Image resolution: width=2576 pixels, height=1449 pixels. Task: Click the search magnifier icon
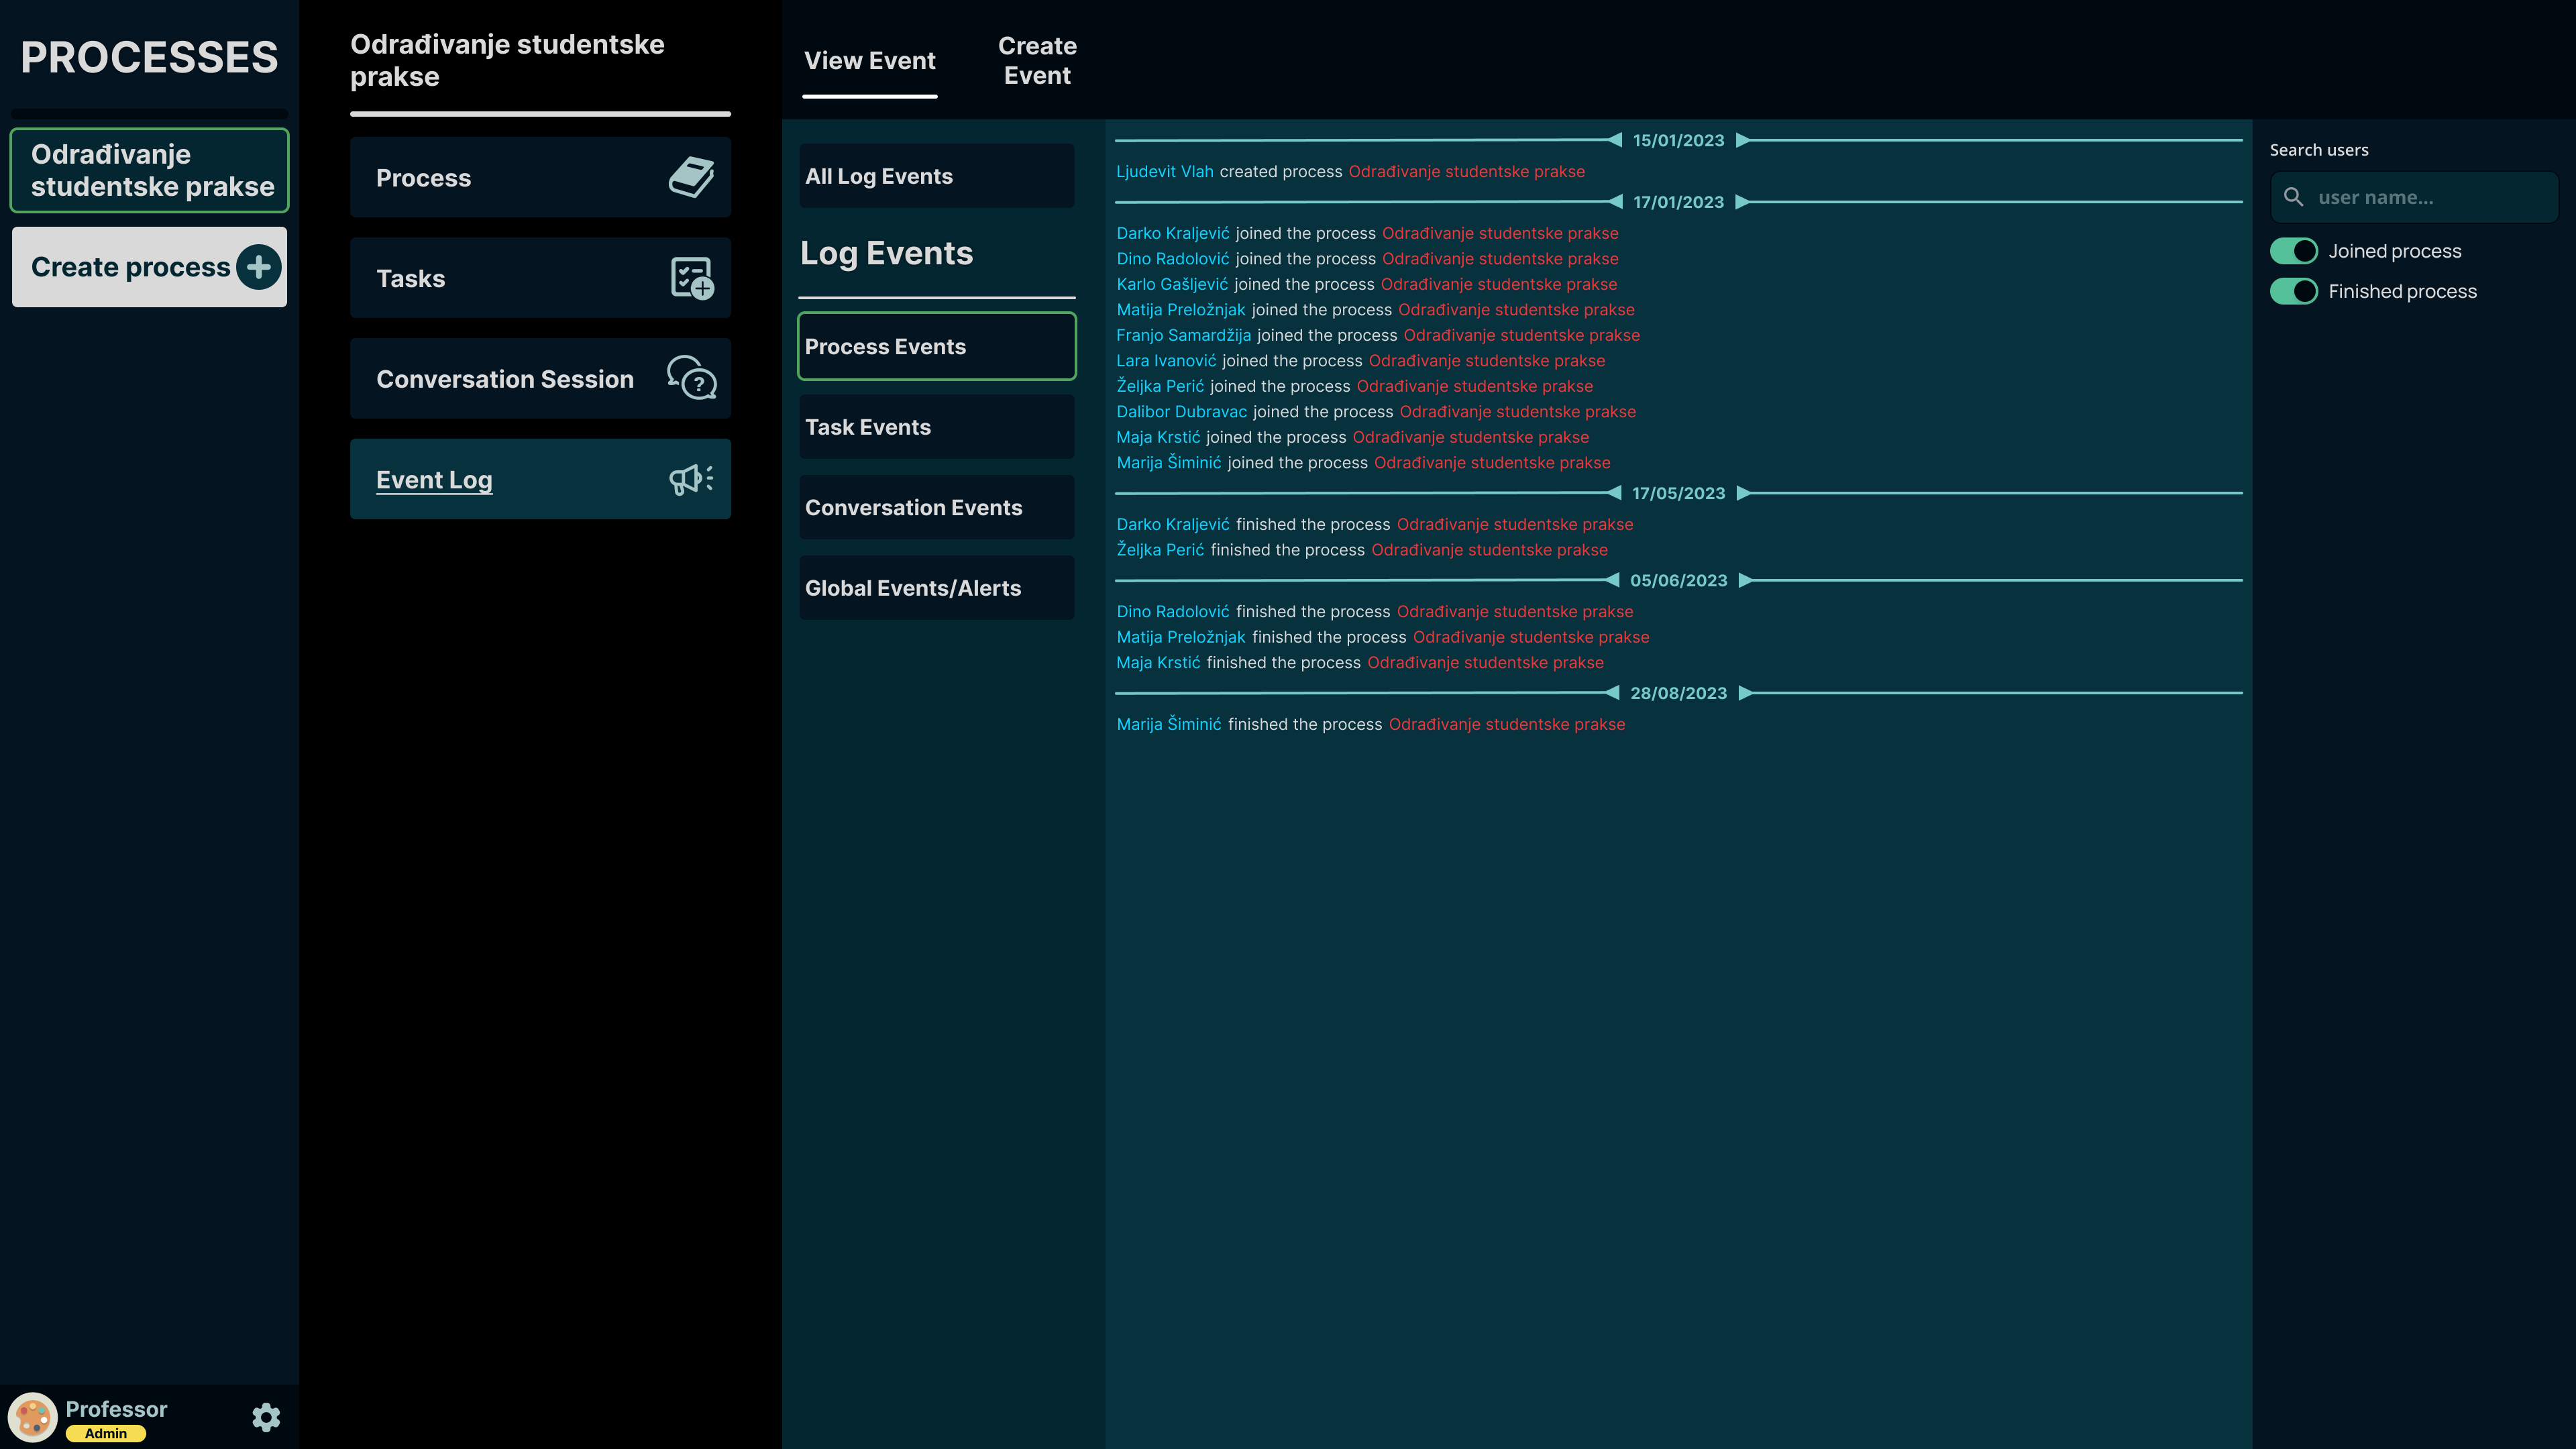click(x=2294, y=197)
